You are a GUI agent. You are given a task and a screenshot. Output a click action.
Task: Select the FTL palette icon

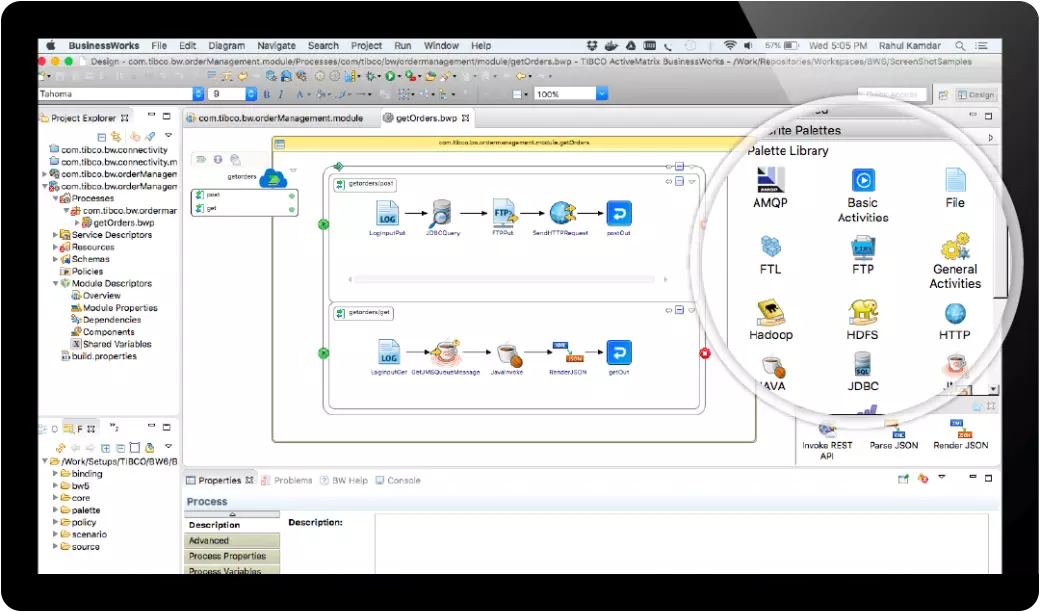[x=770, y=247]
